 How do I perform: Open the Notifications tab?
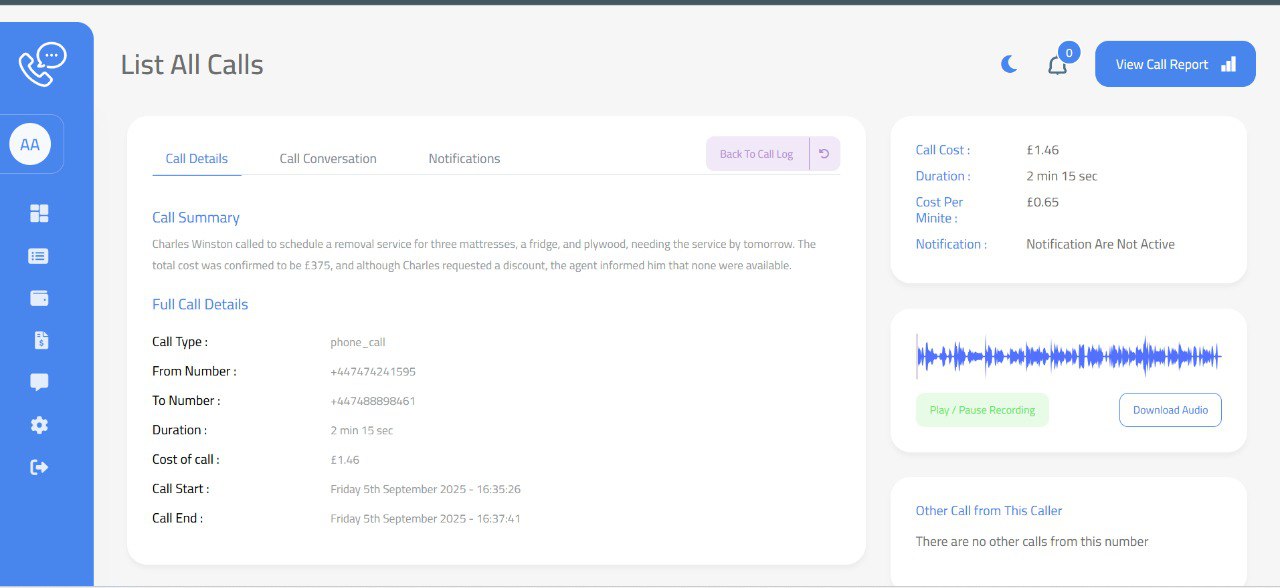[464, 158]
